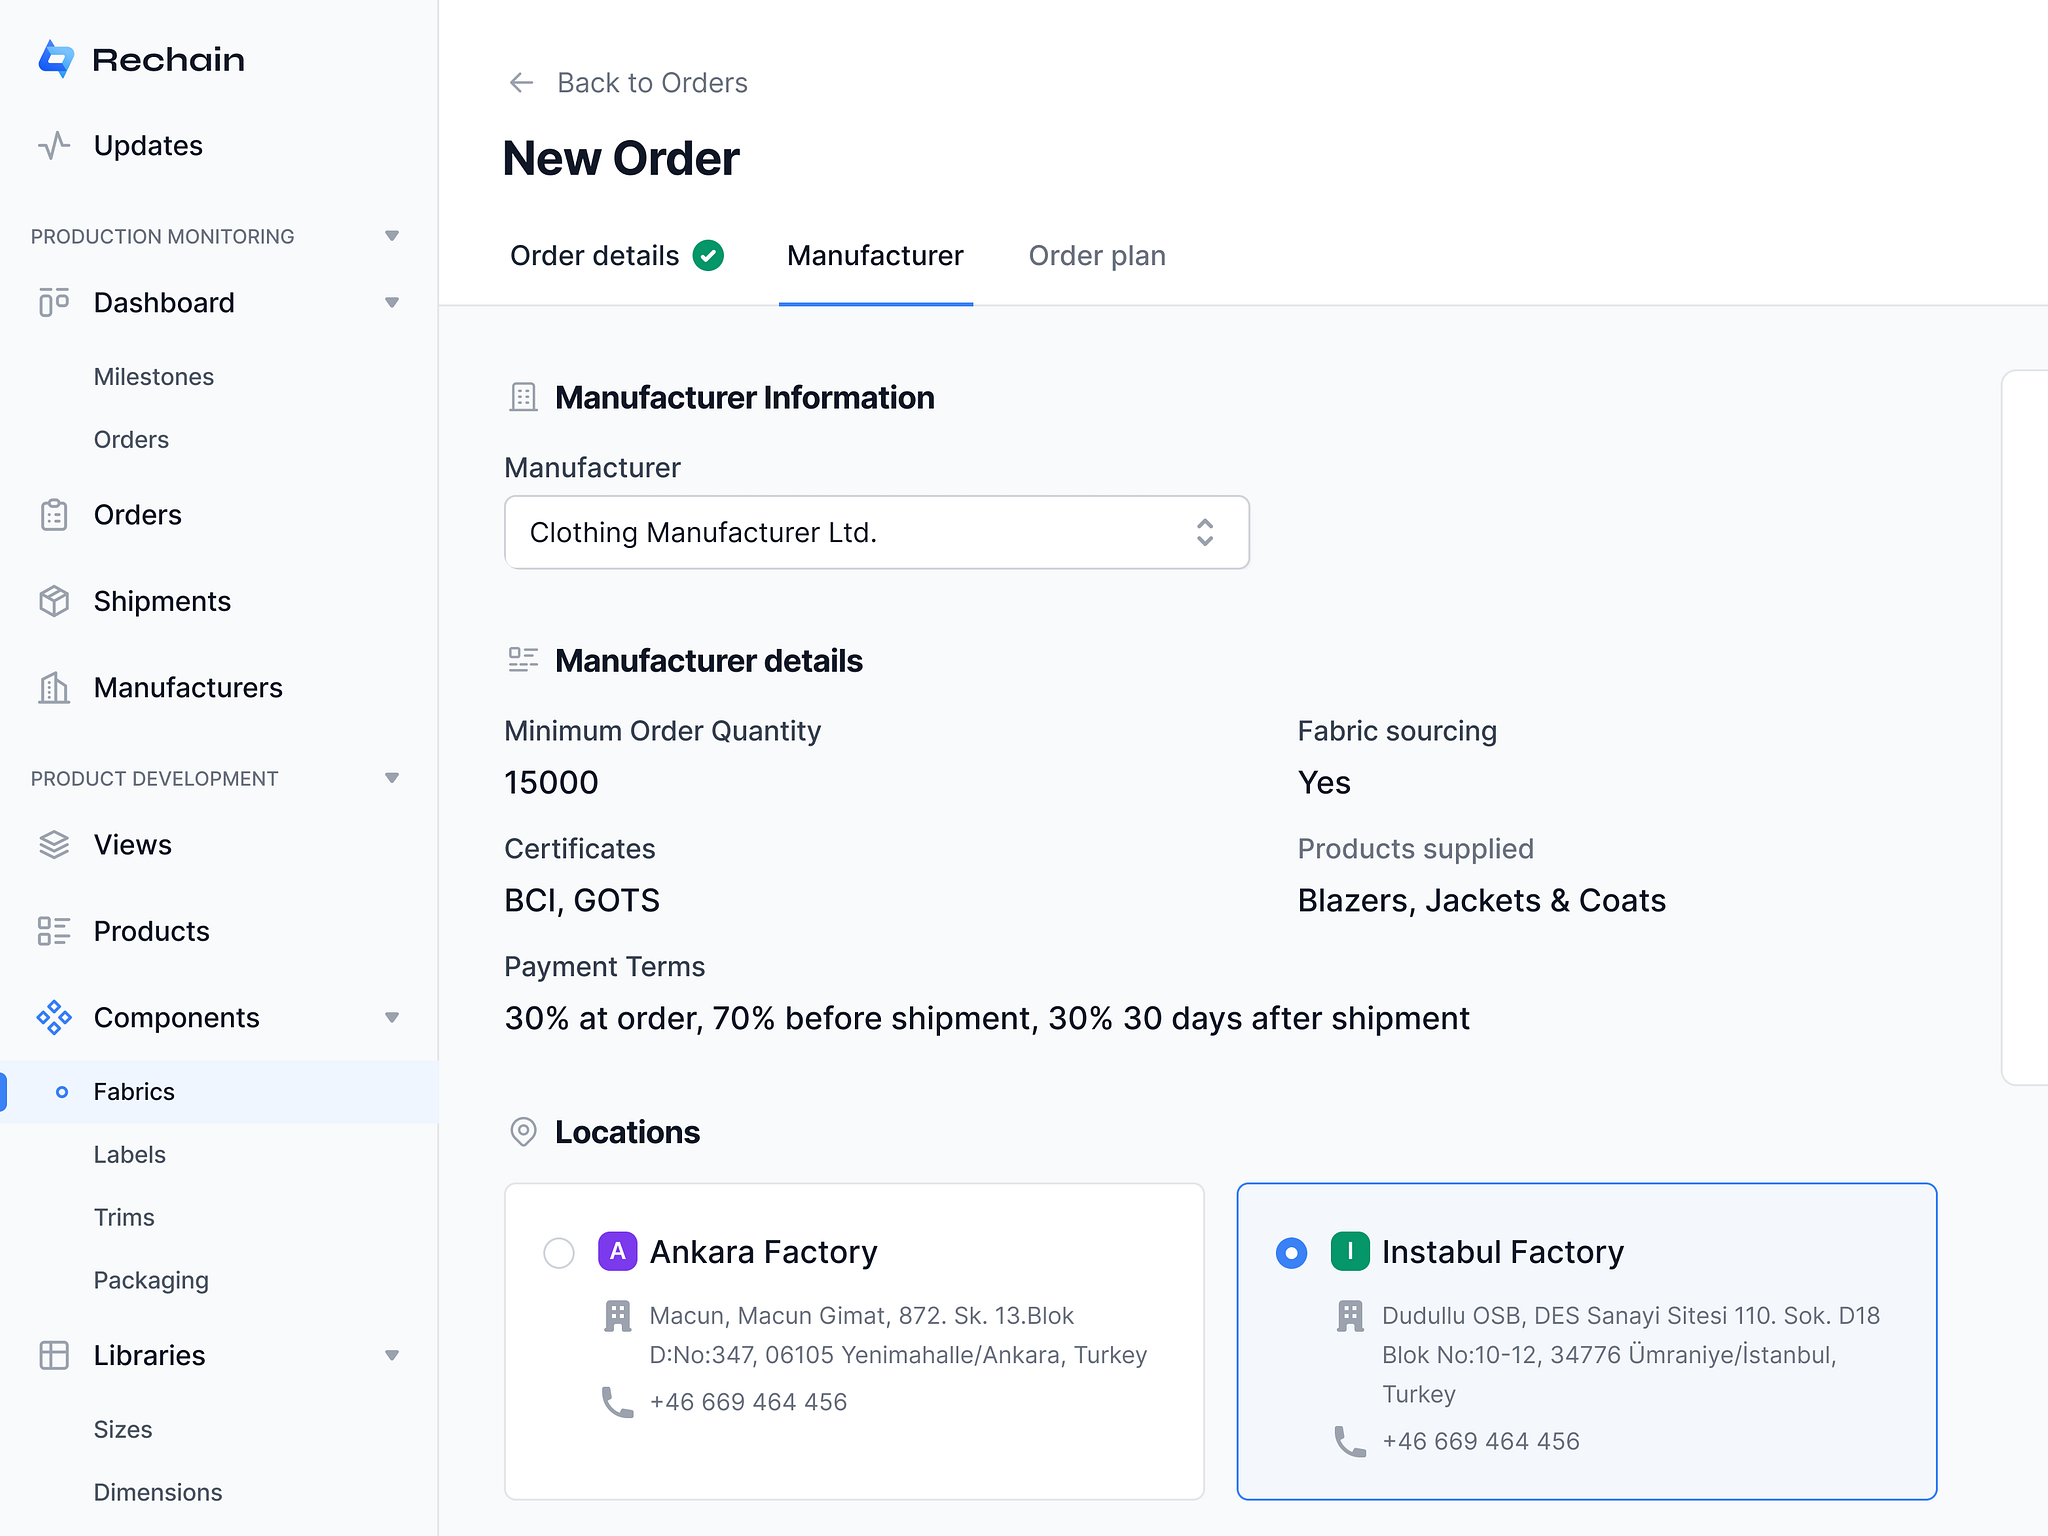
Task: Select the Components diamond icon
Action: [x=55, y=1017]
